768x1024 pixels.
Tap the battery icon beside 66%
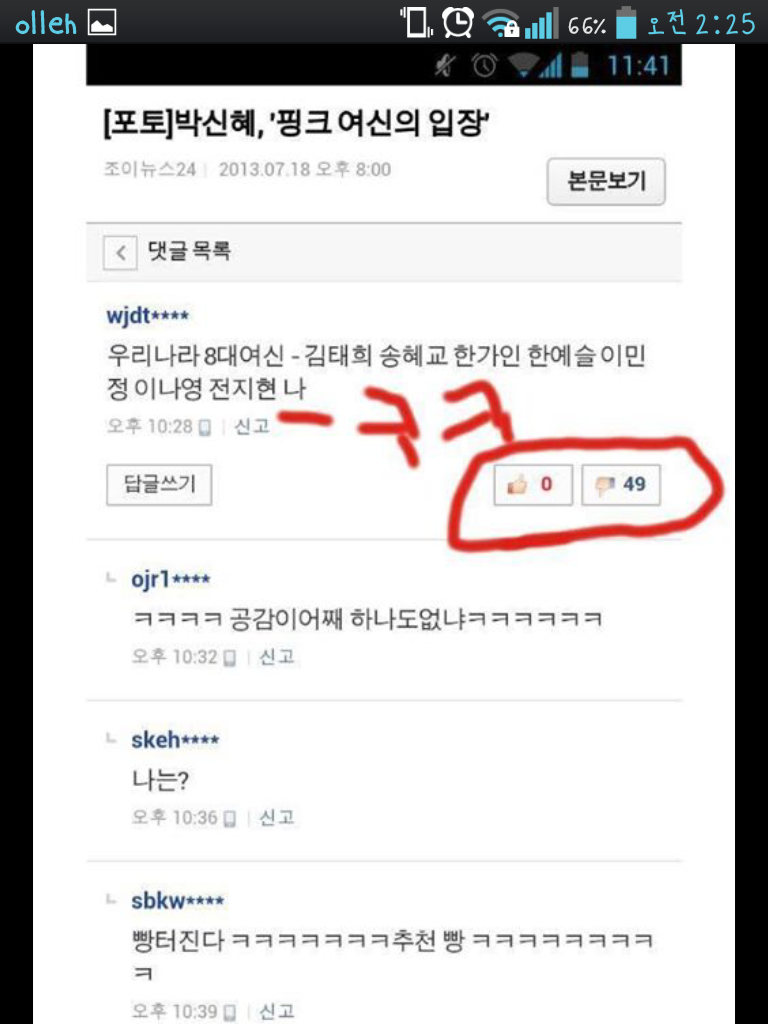click(x=626, y=22)
